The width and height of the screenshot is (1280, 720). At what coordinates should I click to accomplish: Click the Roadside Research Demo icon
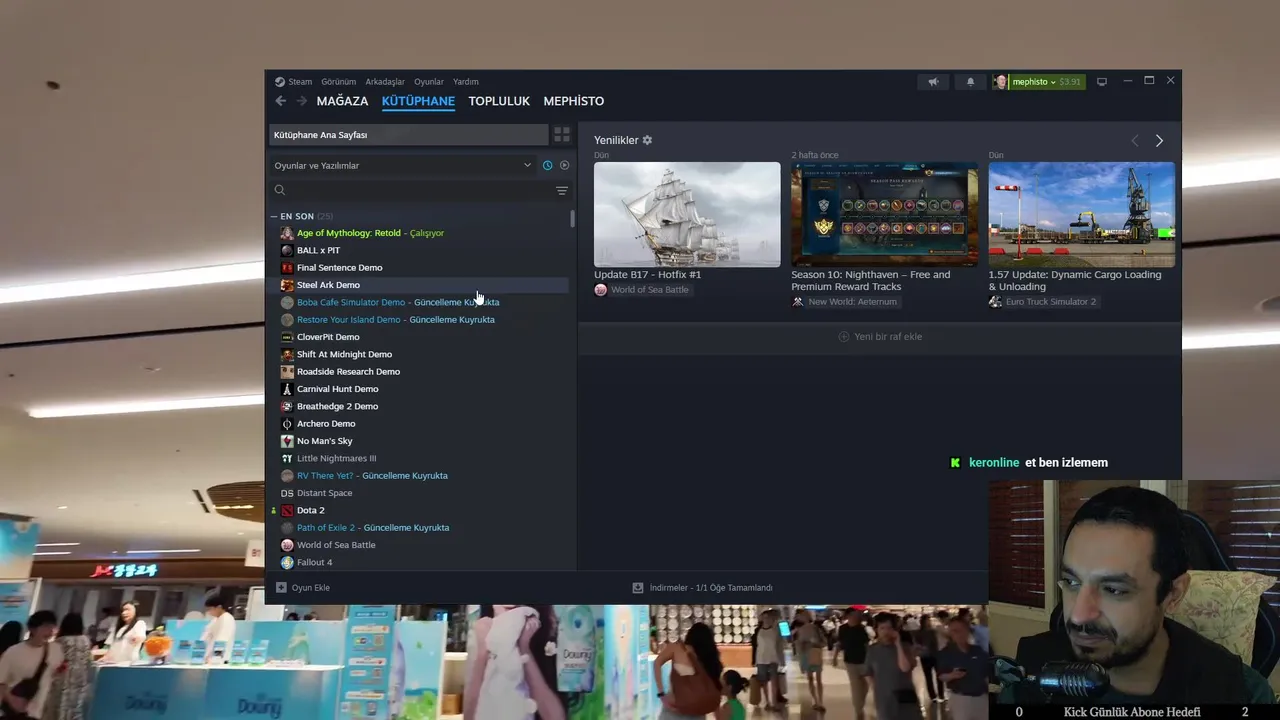[287, 372]
